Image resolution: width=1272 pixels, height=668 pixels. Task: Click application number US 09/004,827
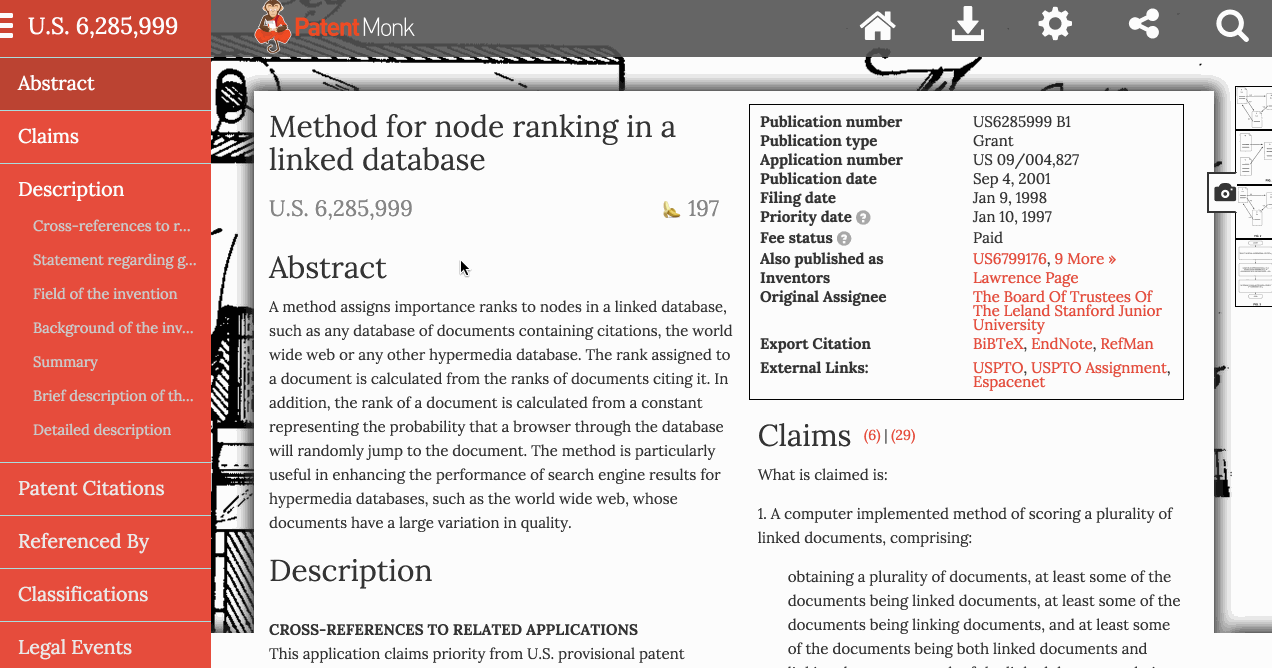click(1026, 160)
